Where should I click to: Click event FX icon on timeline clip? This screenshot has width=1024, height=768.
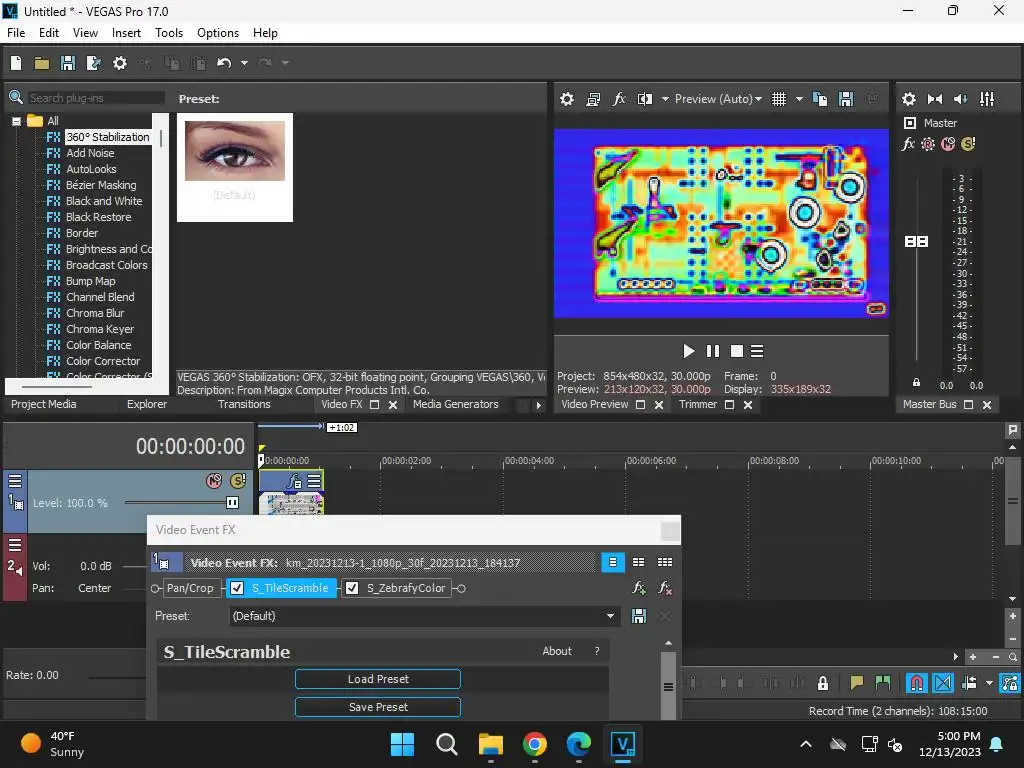point(295,481)
